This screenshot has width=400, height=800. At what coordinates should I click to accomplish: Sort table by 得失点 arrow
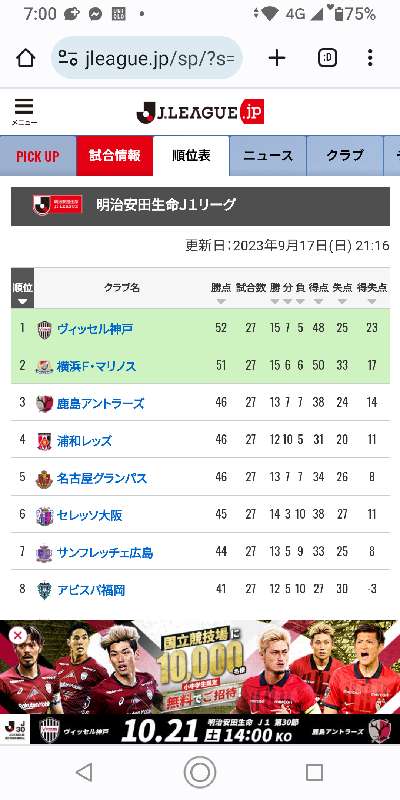[372, 302]
